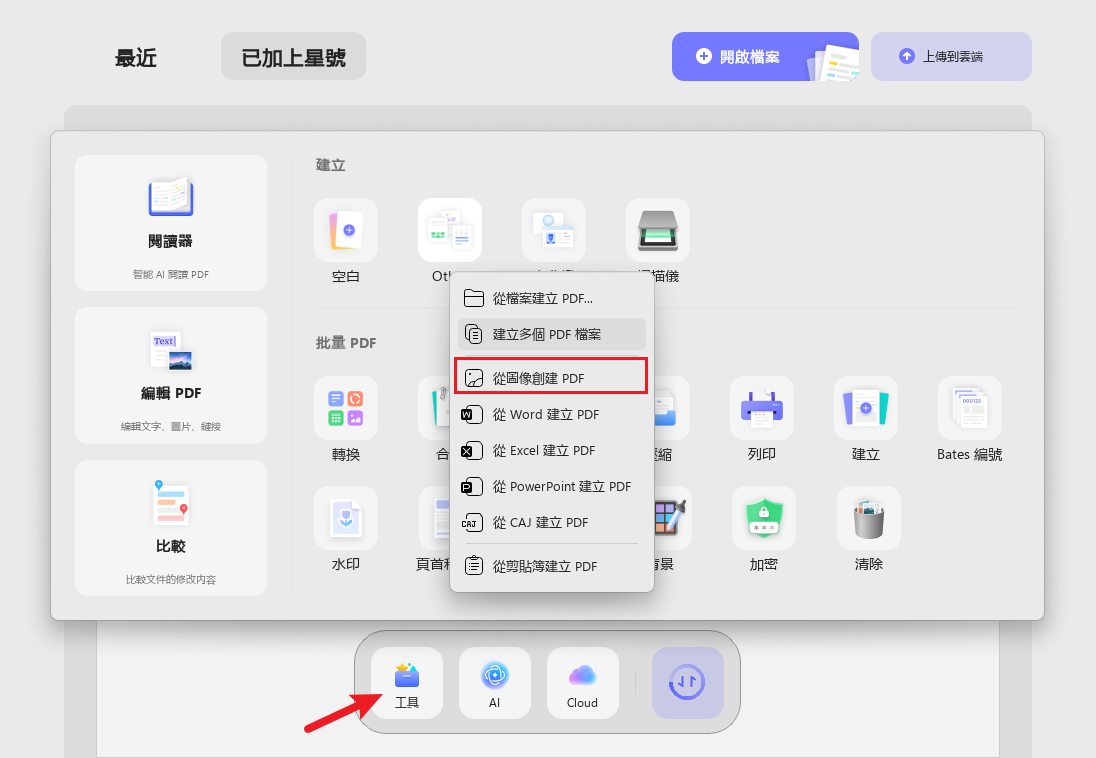Choose 建立多個 PDF 檔案 menu item
1096x758 pixels.
click(x=552, y=334)
